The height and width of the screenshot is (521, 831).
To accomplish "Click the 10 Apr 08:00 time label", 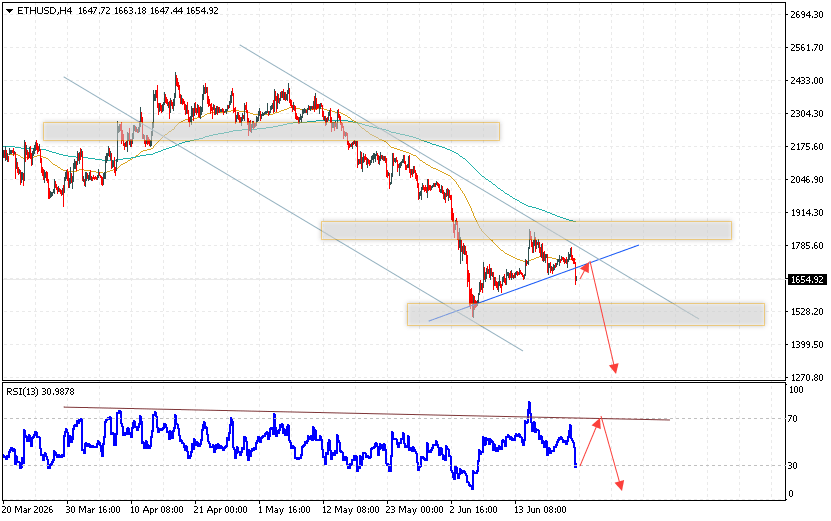I will (157, 510).
